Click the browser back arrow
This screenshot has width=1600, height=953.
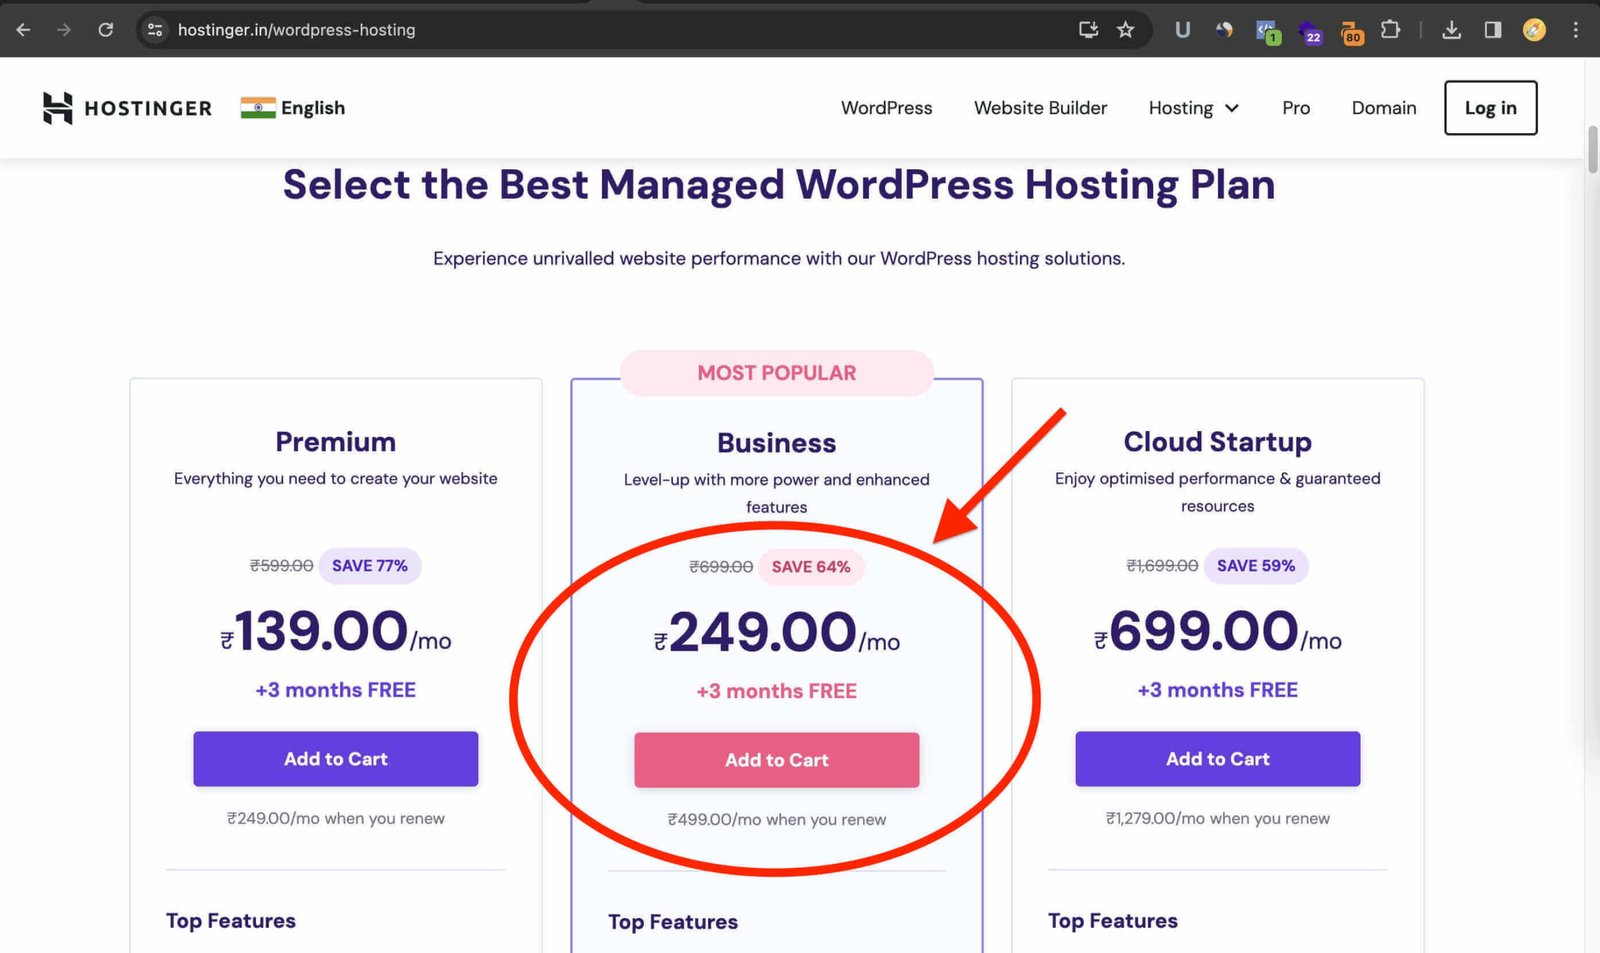pos(23,30)
